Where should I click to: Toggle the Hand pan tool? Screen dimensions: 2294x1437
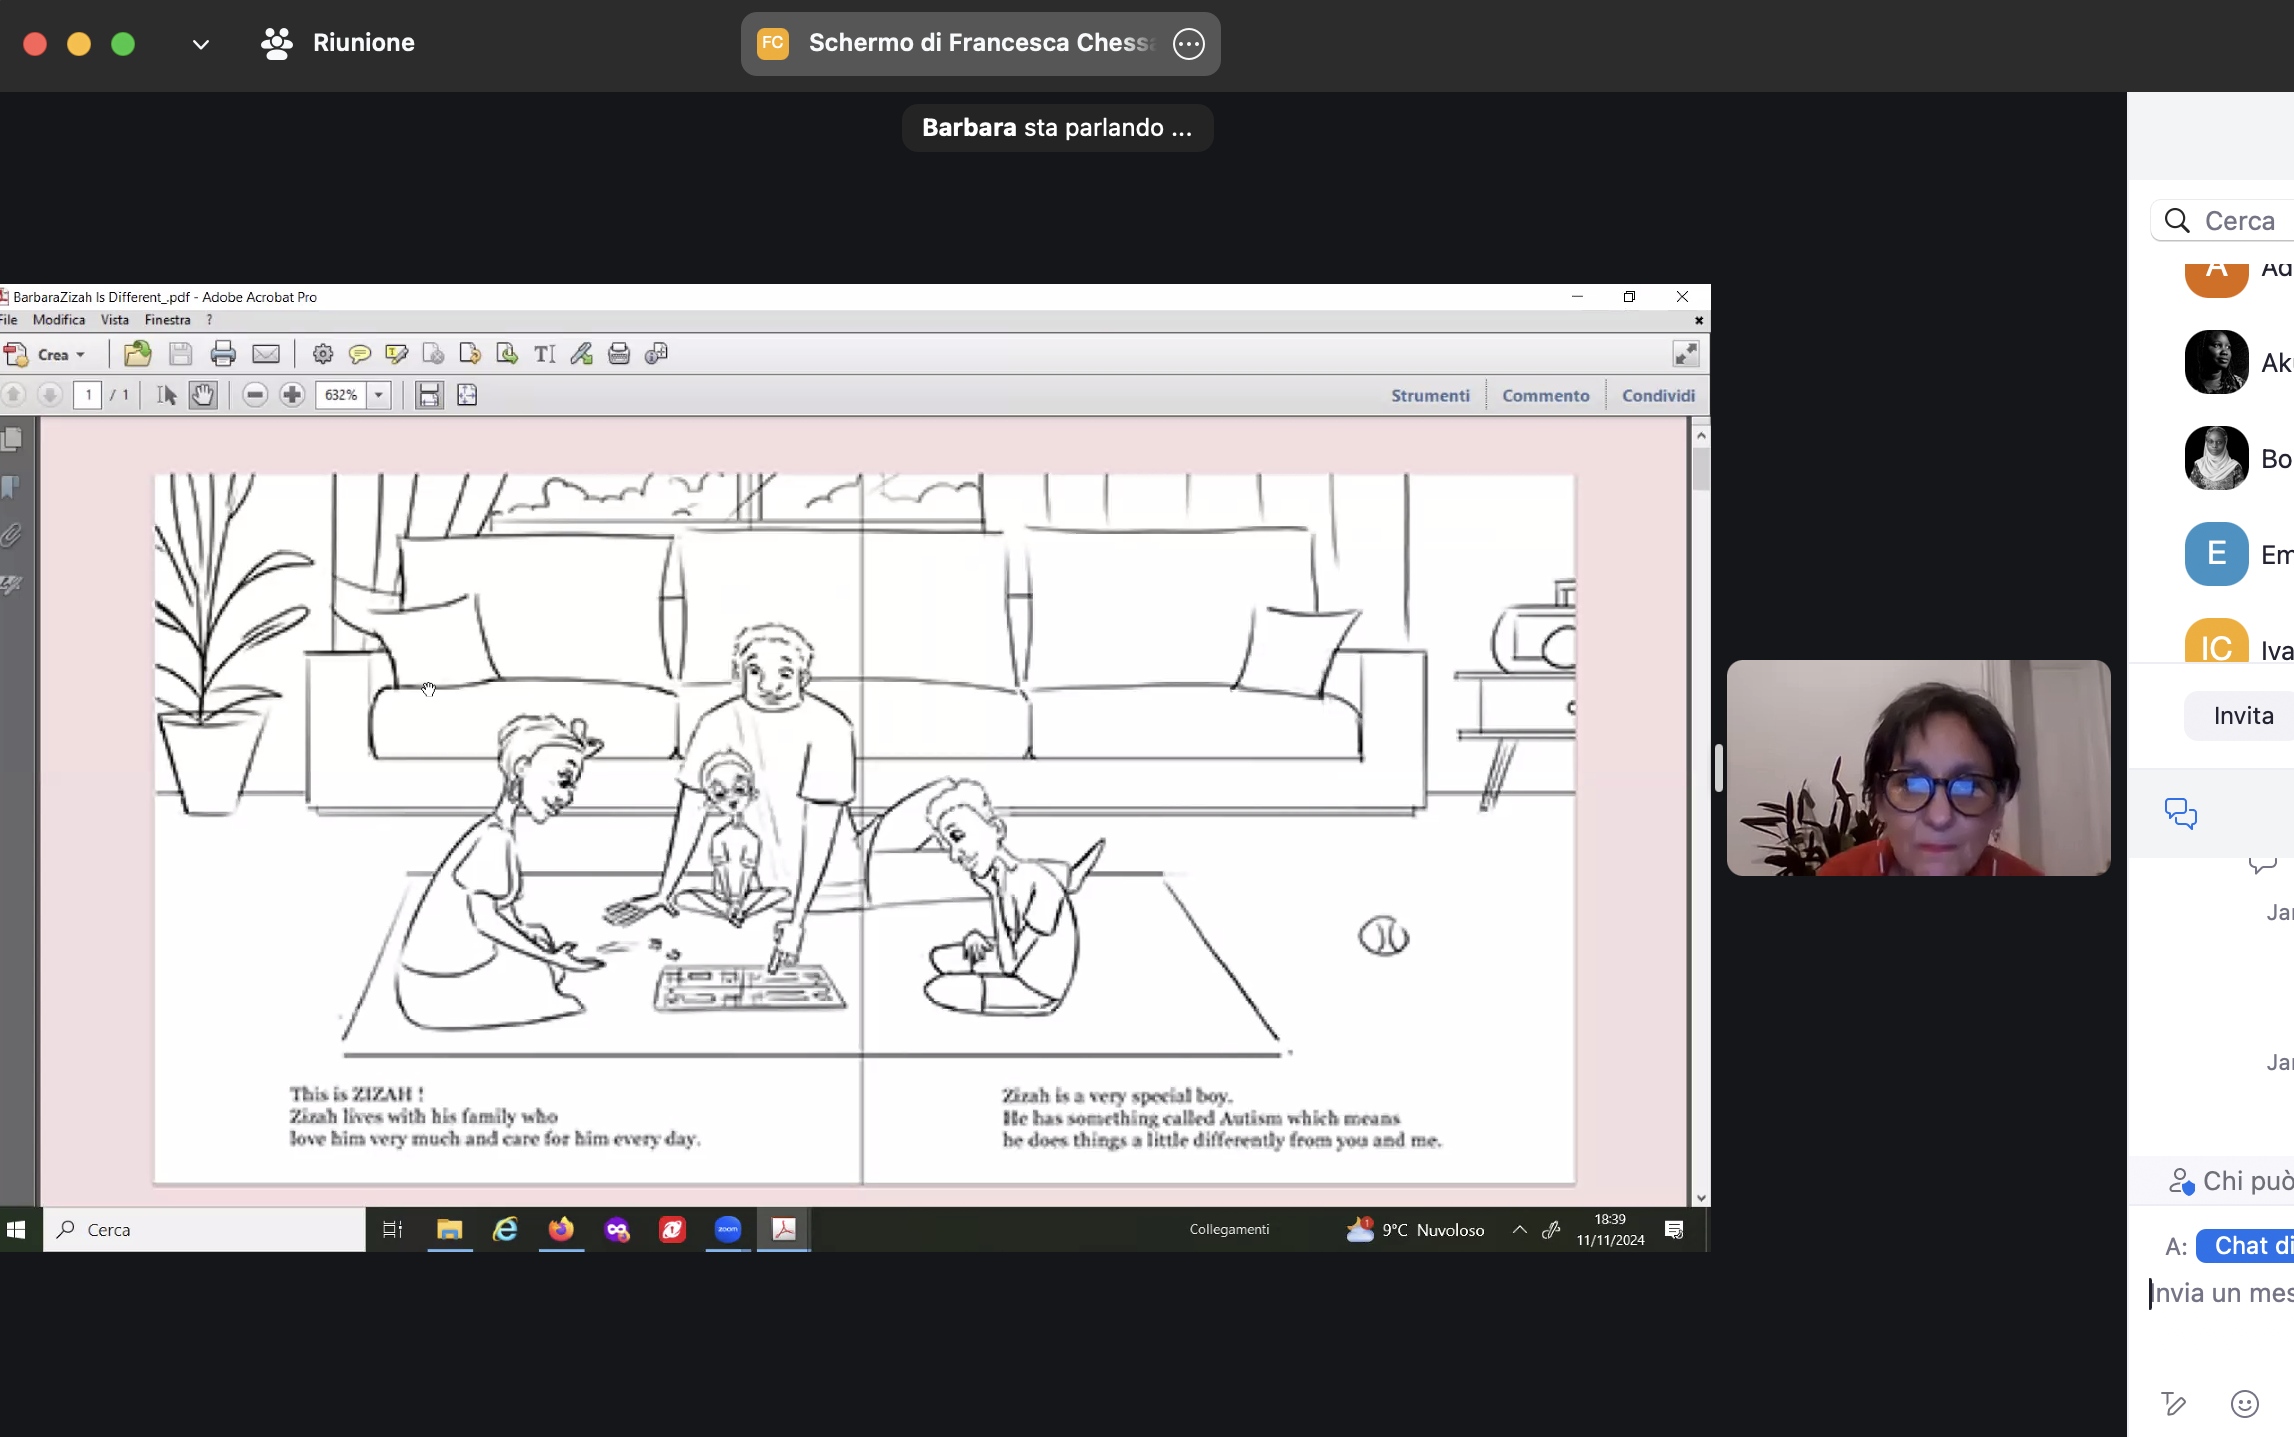[x=203, y=395]
